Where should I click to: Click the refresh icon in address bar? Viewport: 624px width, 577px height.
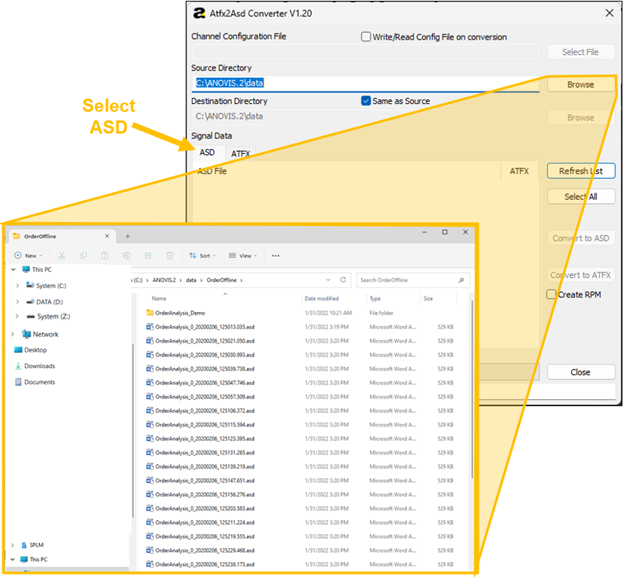pos(343,280)
